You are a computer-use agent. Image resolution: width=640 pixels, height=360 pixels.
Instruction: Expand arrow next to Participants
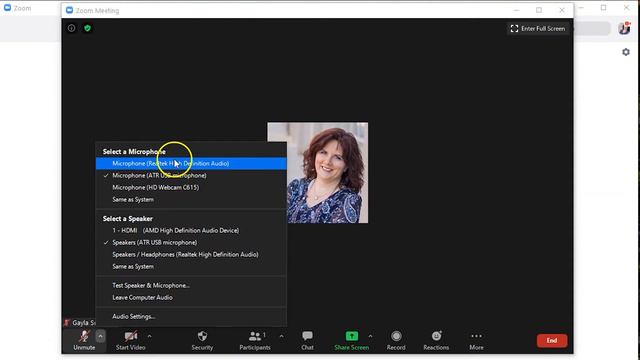click(282, 336)
